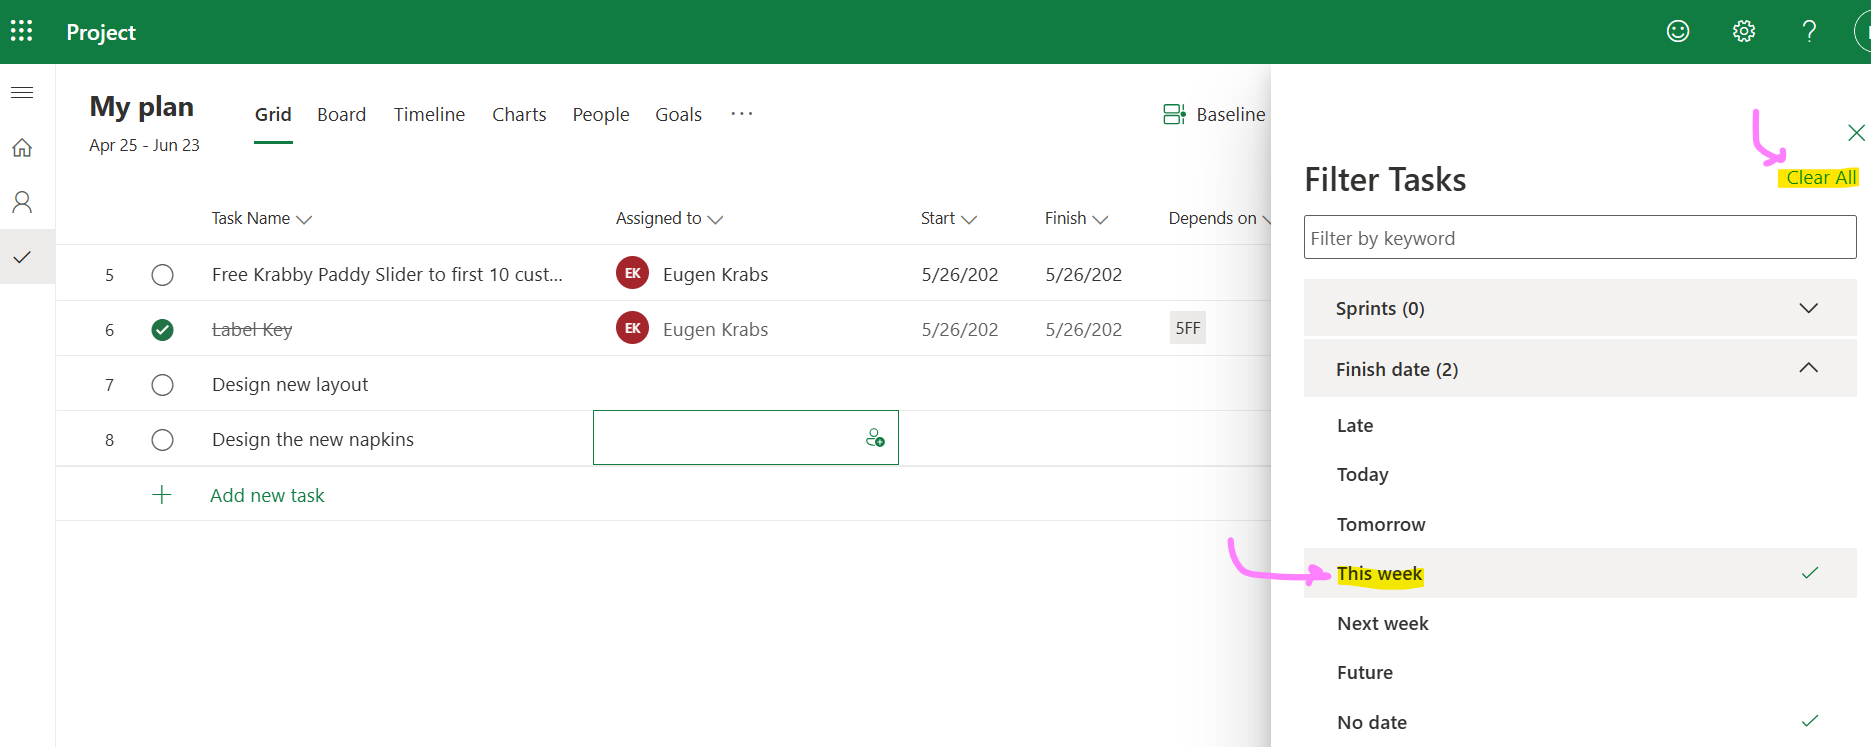Open the Design the new napkins task name
The width and height of the screenshot is (1871, 747).
313,440
